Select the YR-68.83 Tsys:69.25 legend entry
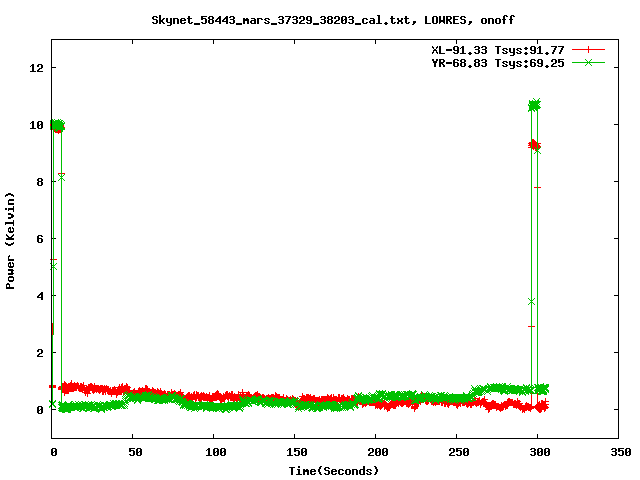Screen dimensions: 640x480 pos(498,63)
